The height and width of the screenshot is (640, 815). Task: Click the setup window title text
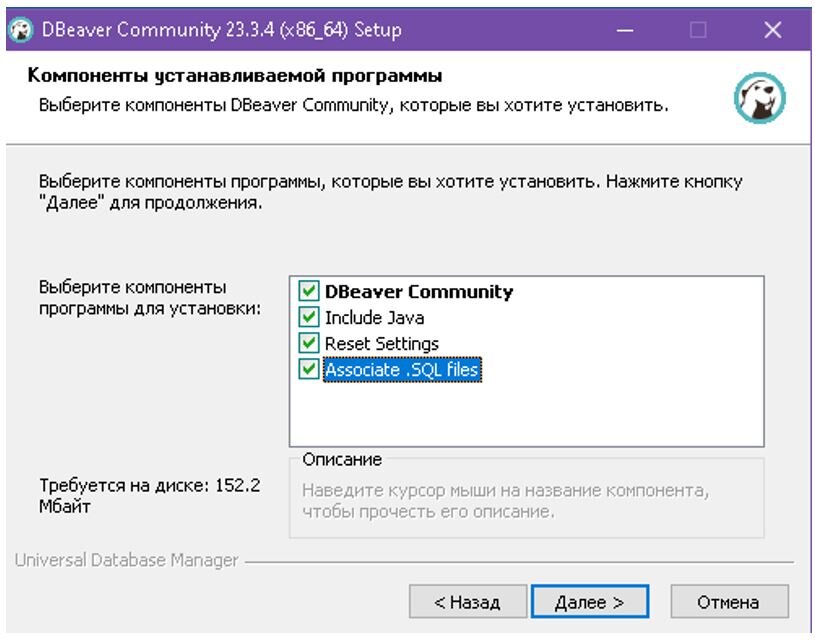tap(221, 30)
